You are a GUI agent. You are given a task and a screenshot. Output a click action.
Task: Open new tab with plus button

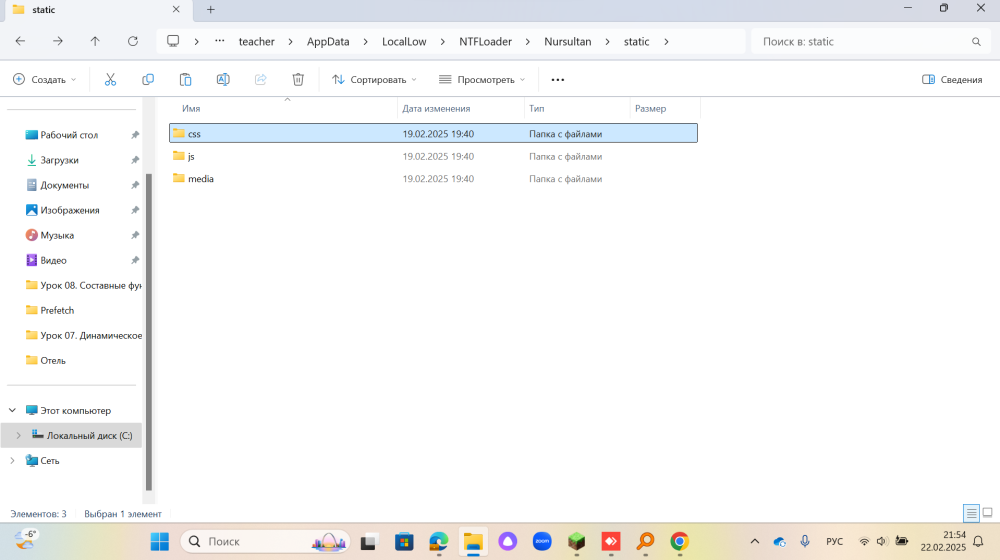click(x=210, y=10)
